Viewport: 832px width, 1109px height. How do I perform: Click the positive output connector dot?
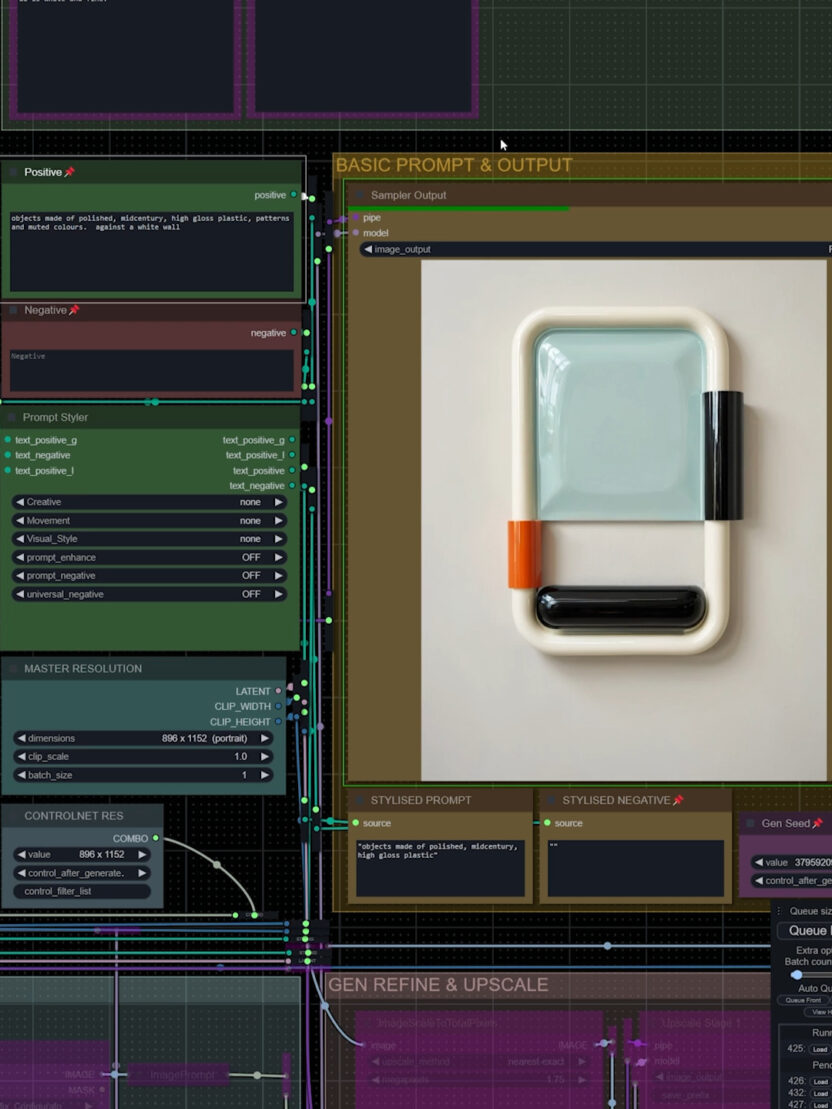point(293,195)
